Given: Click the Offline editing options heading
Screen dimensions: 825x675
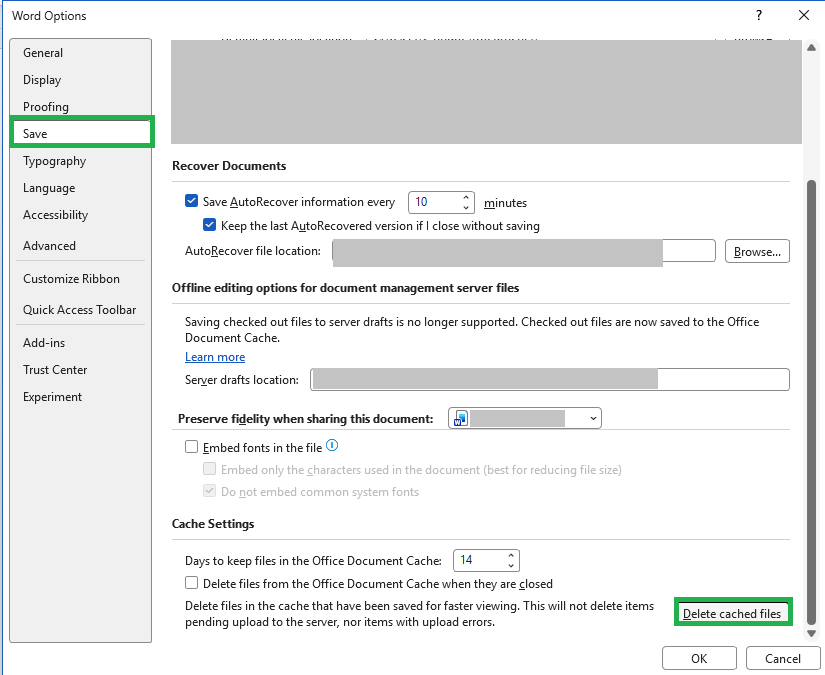Looking at the screenshot, I should (346, 288).
